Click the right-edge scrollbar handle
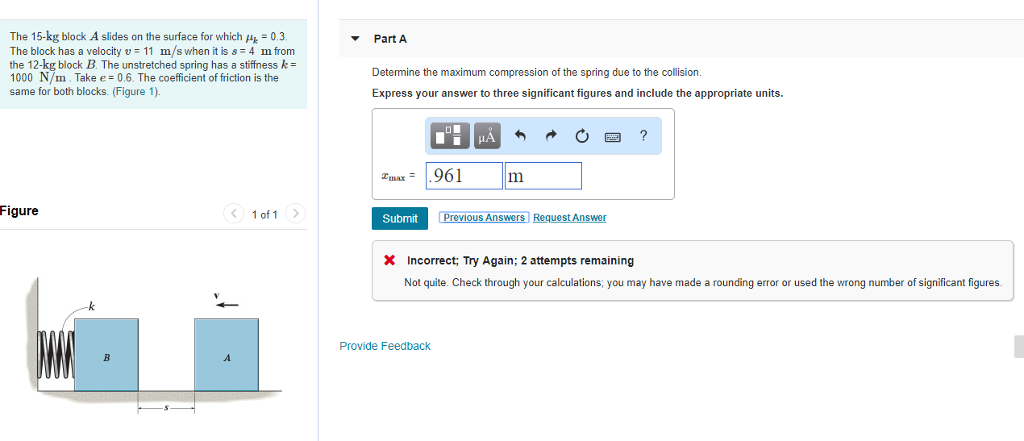The width and height of the screenshot is (1024, 441). coord(1018,346)
